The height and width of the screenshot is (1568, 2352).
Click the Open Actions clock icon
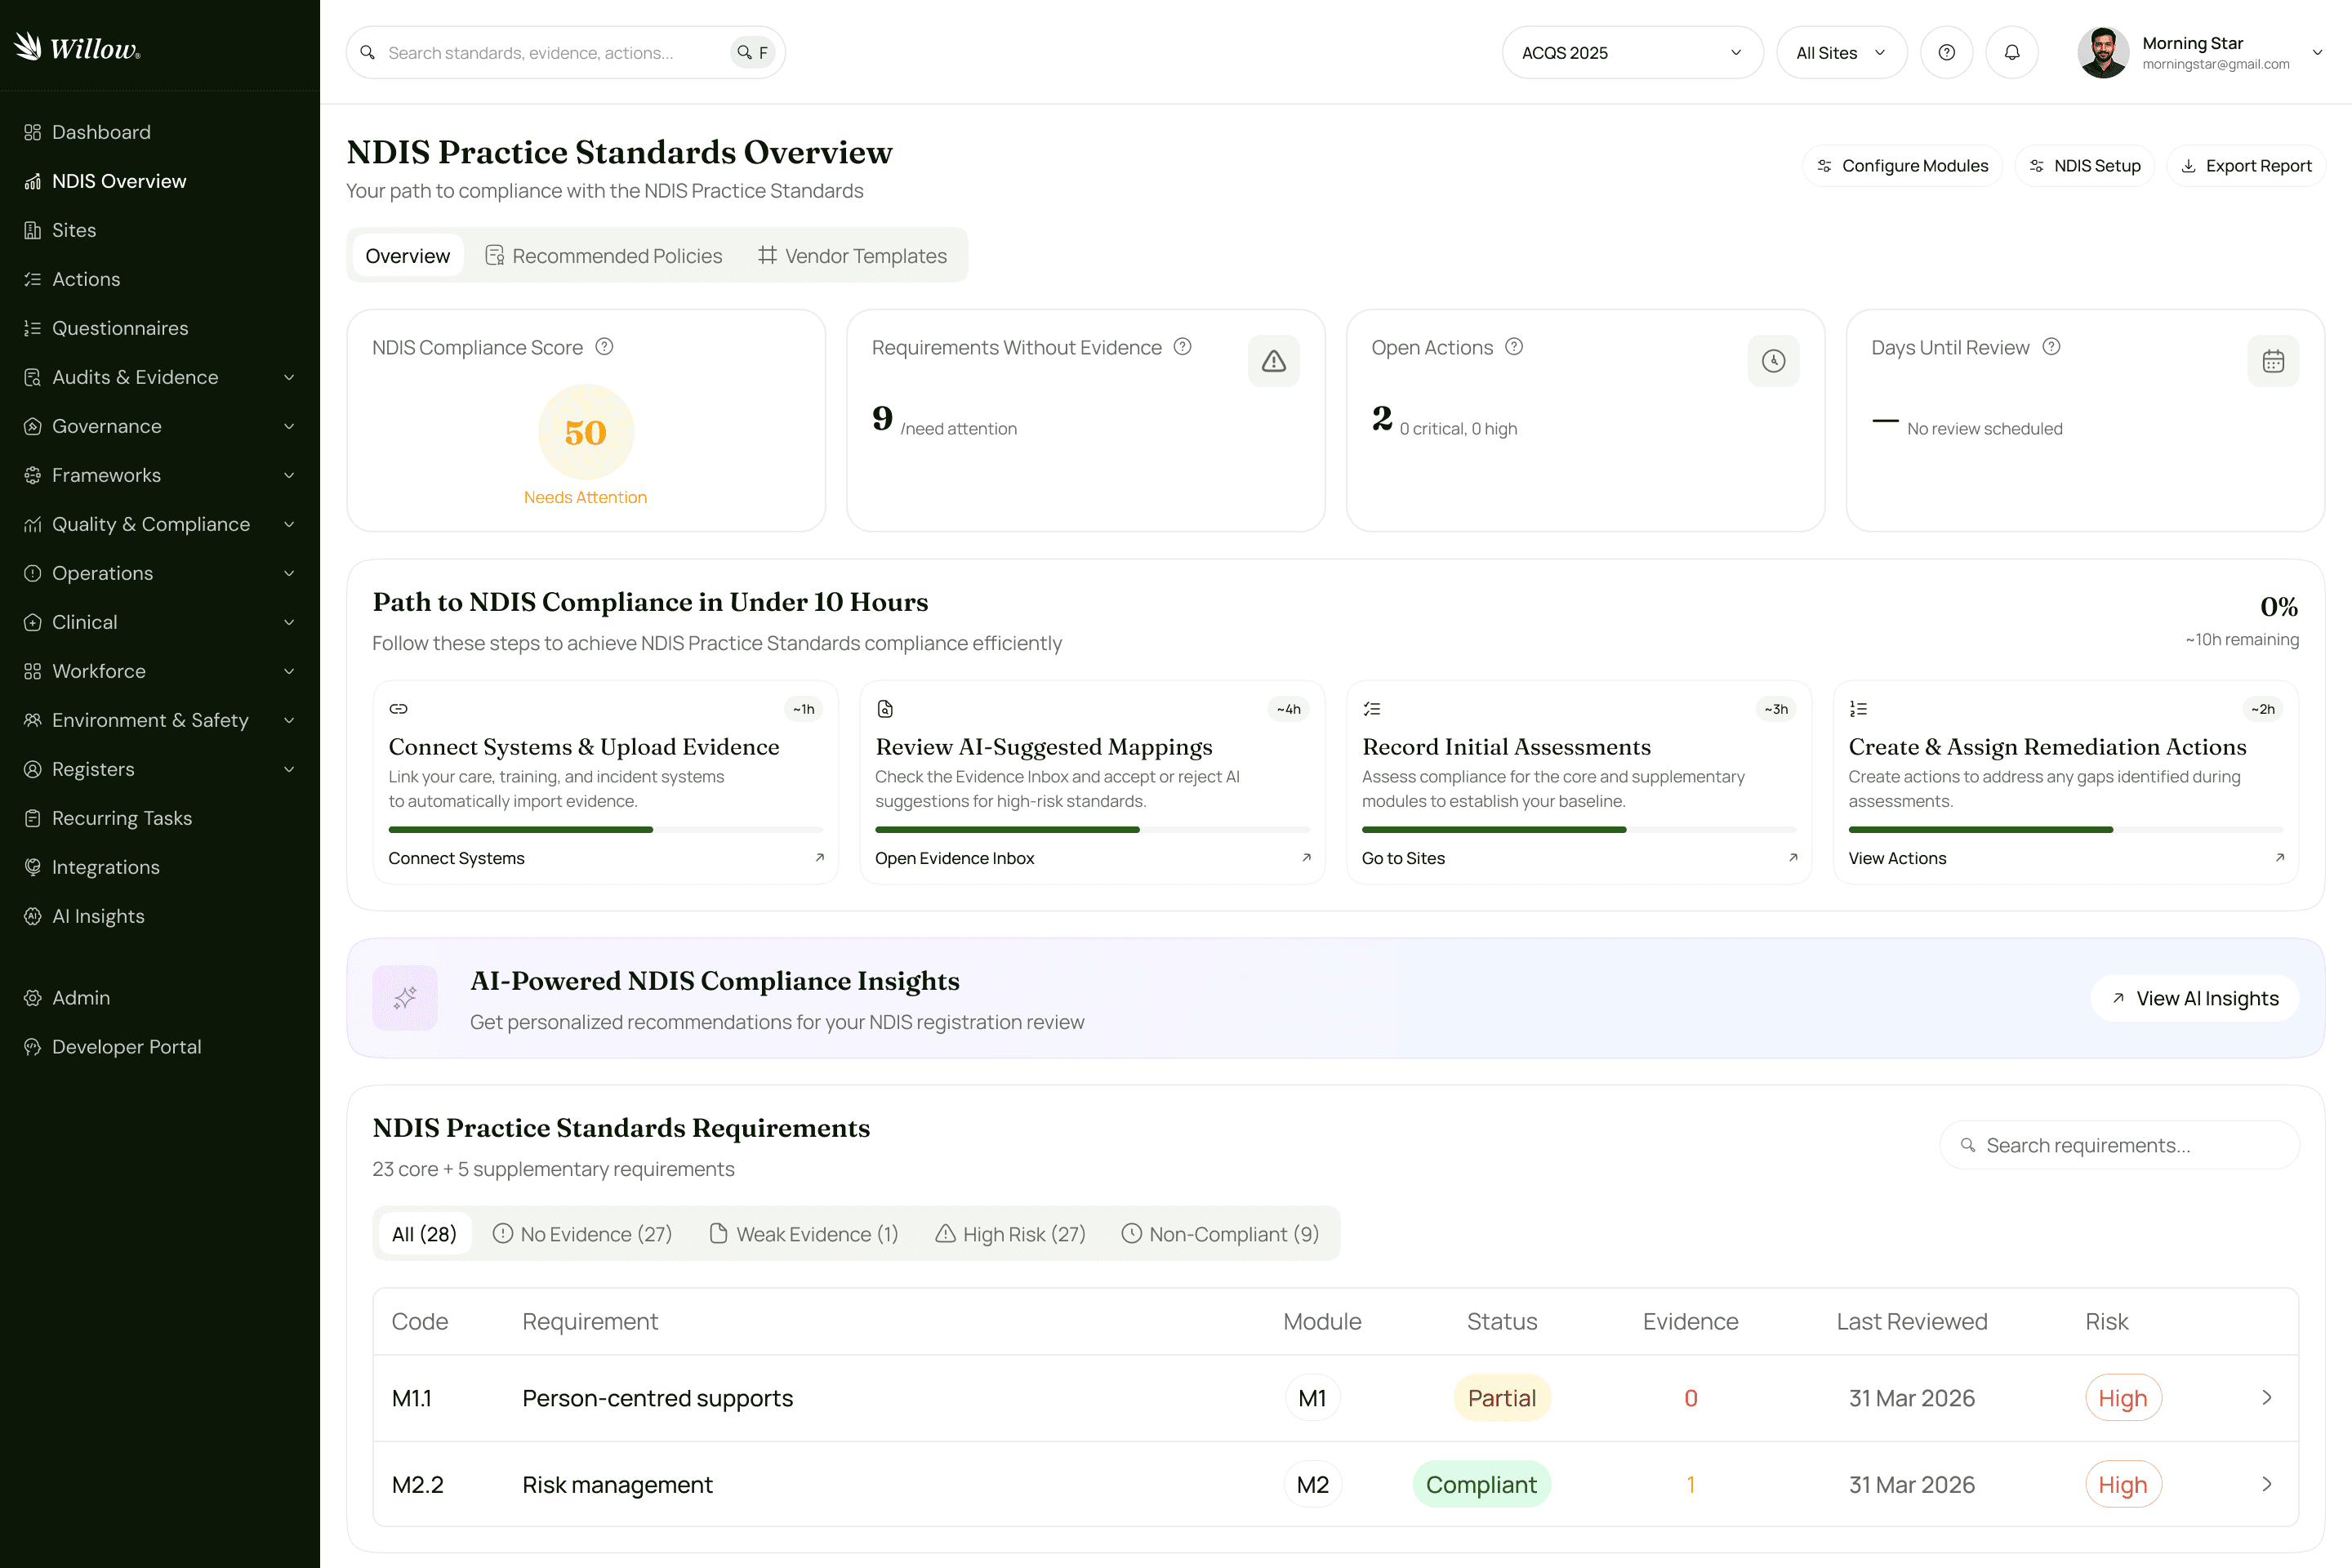[1773, 361]
